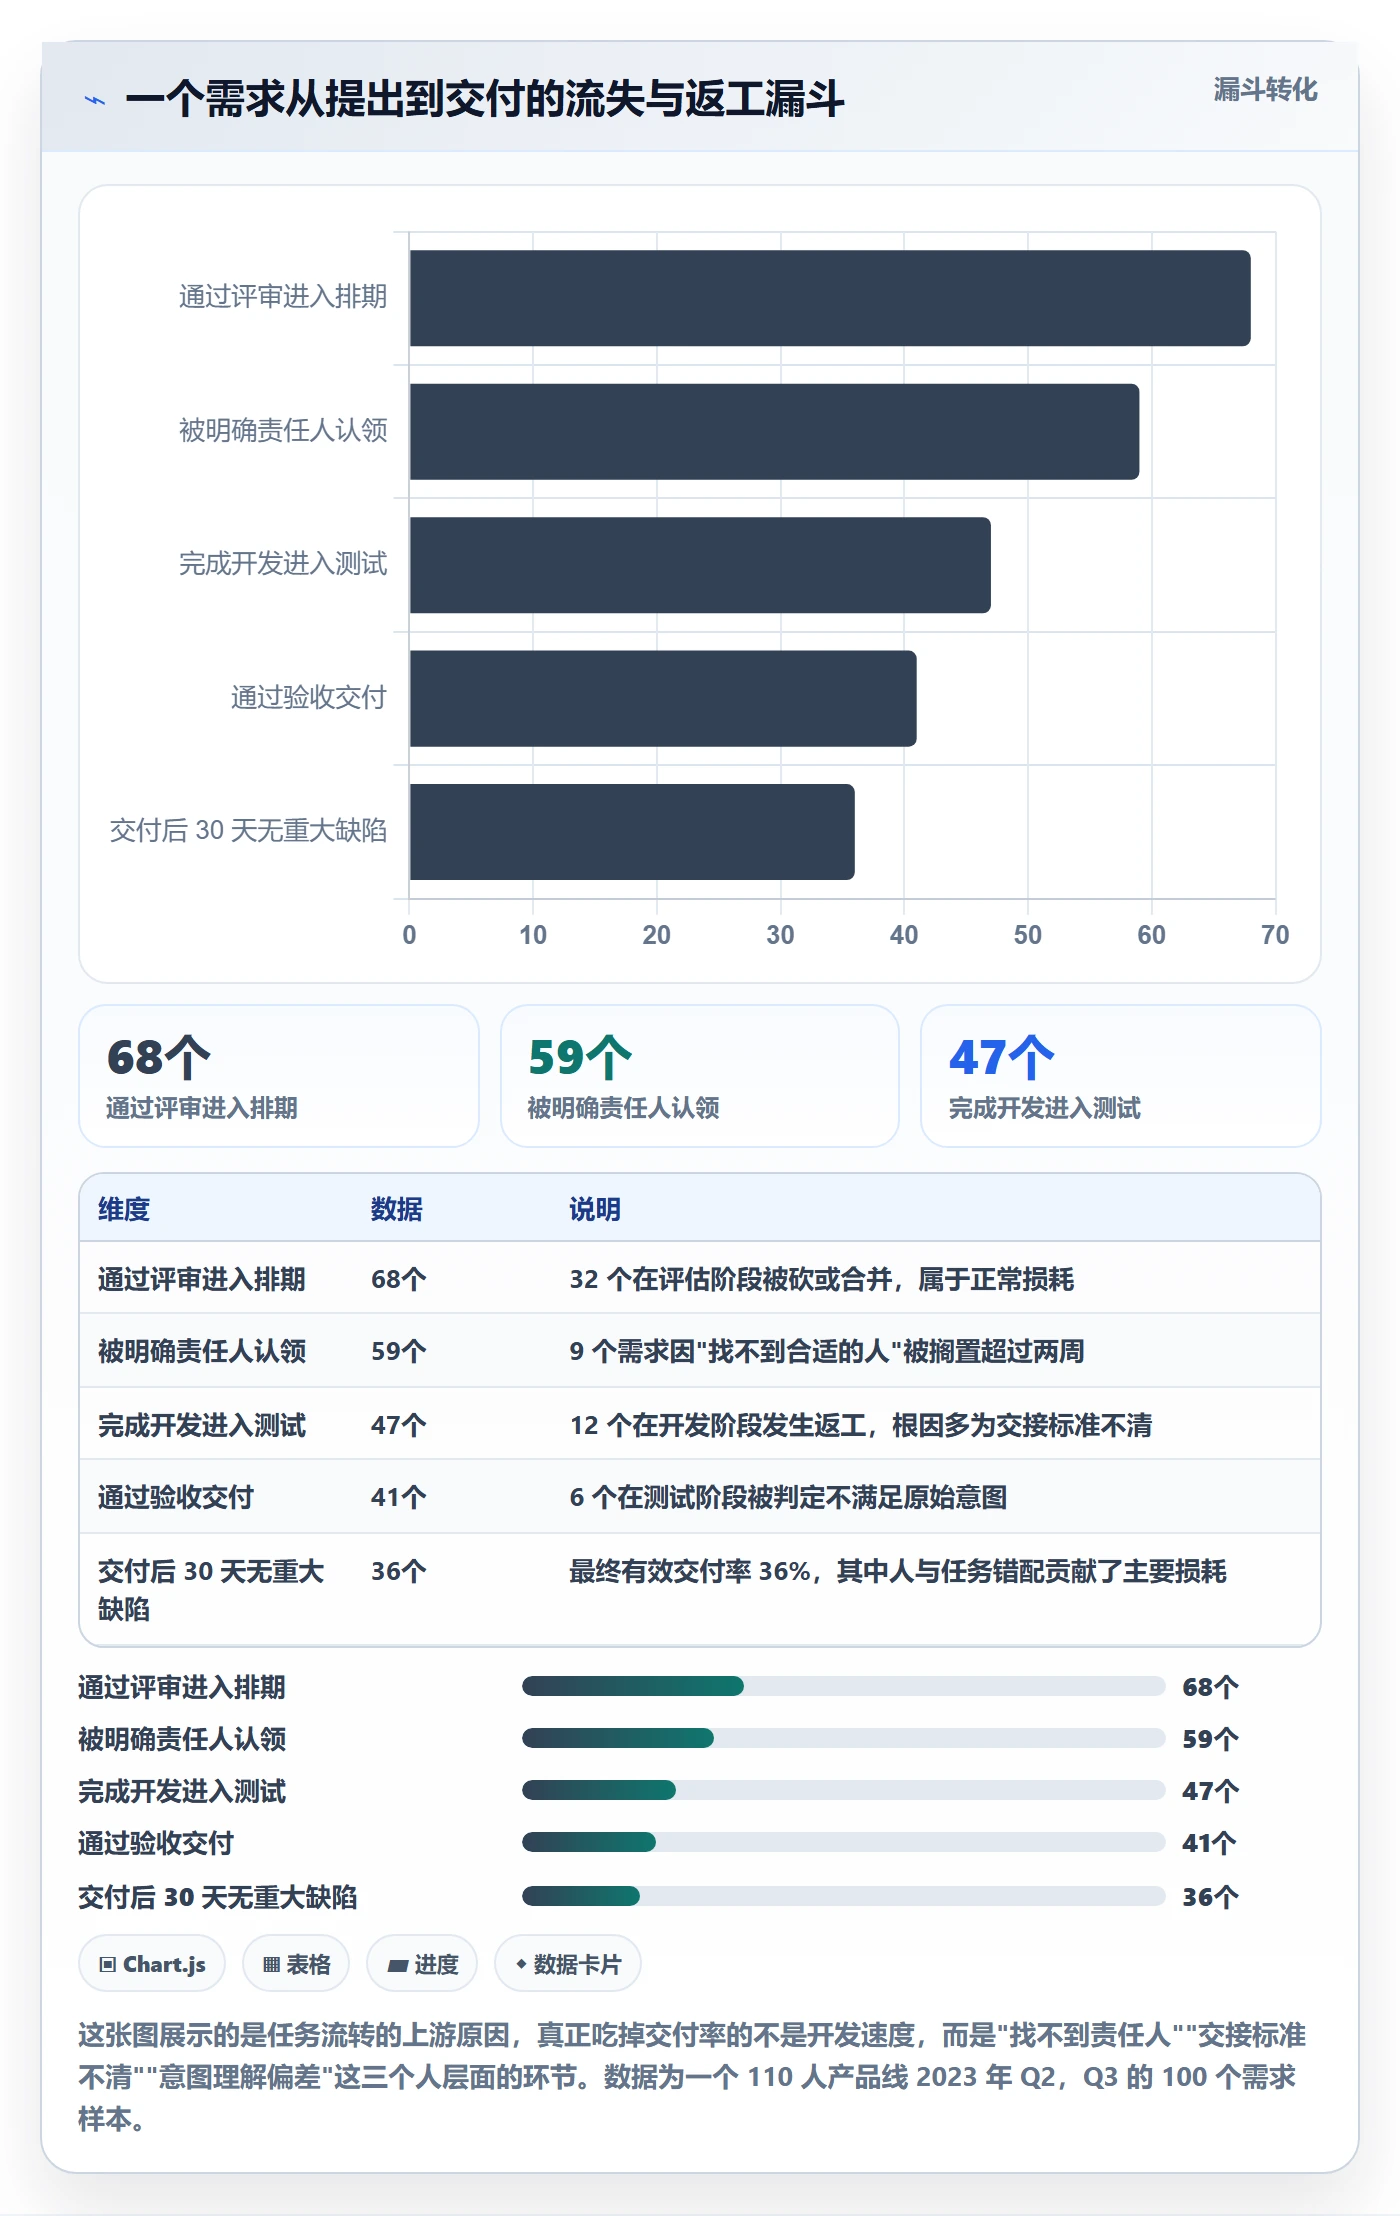Click the 通过验收交付 chart bar
Screen dimensions: 1400x2216
coord(663,698)
